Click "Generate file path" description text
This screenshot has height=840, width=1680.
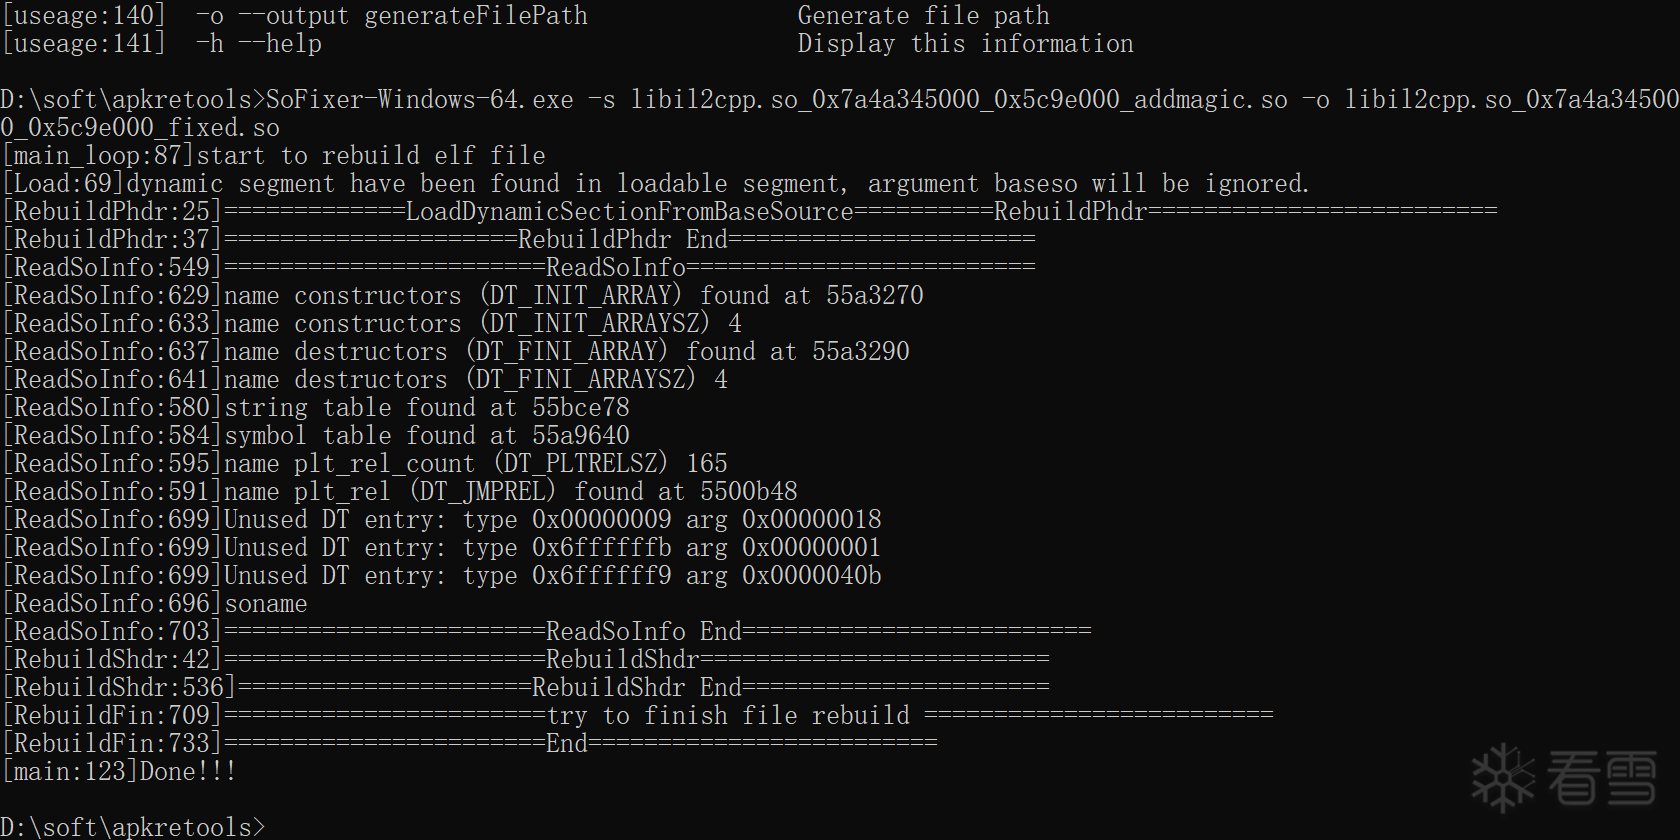coord(923,16)
